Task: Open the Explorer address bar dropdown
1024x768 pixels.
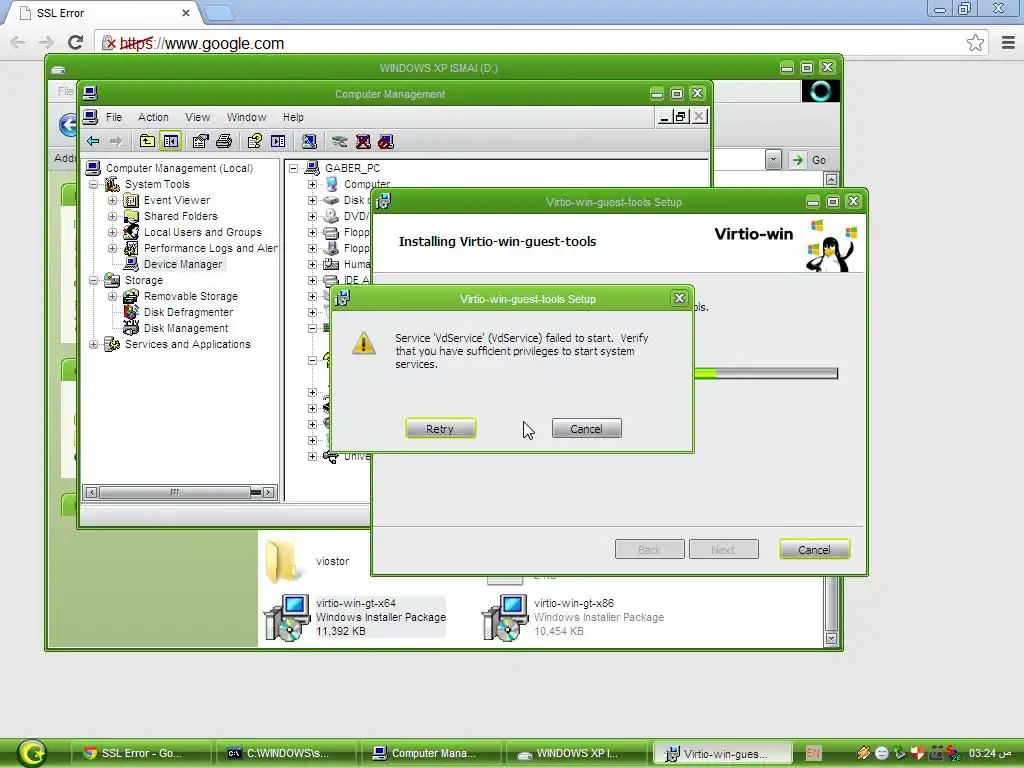Action: pos(773,159)
